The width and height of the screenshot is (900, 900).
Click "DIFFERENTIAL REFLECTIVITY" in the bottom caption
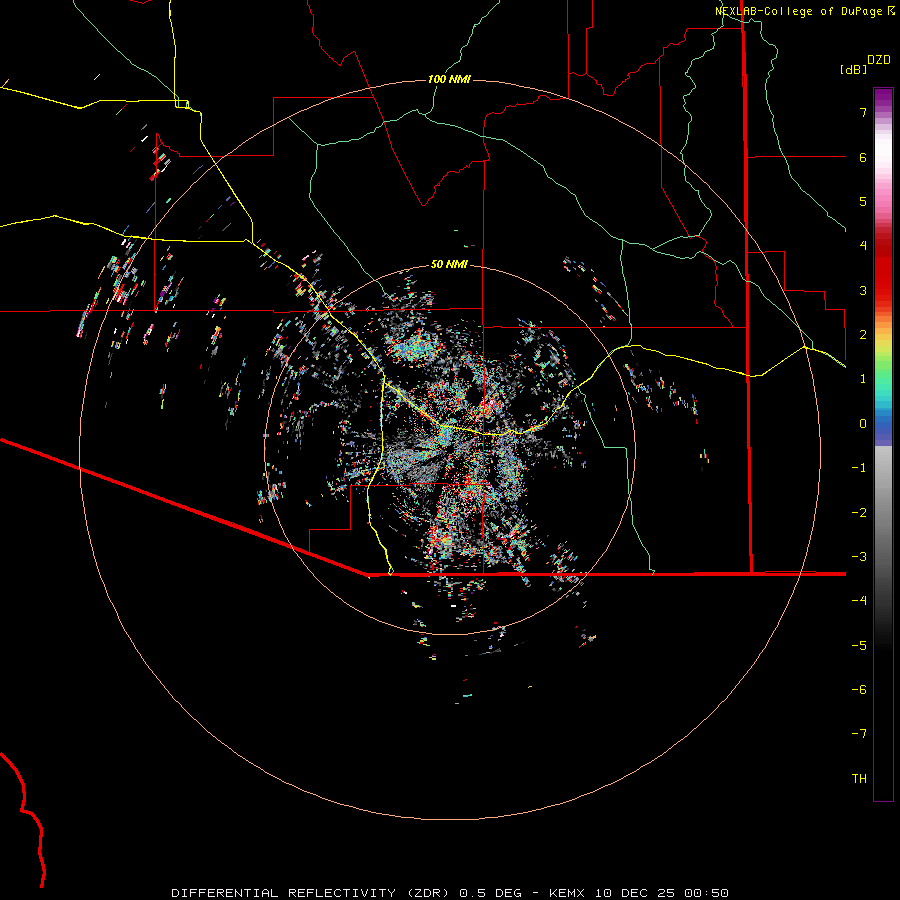[x=283, y=893]
